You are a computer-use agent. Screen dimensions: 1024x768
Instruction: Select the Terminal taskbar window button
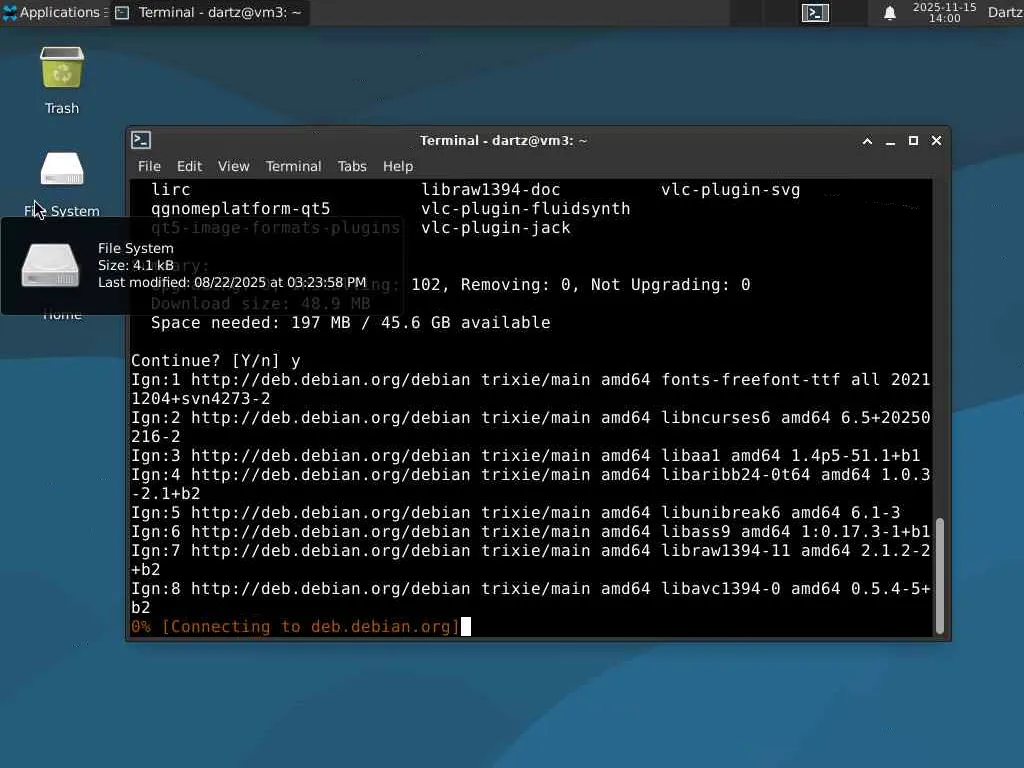pos(209,12)
